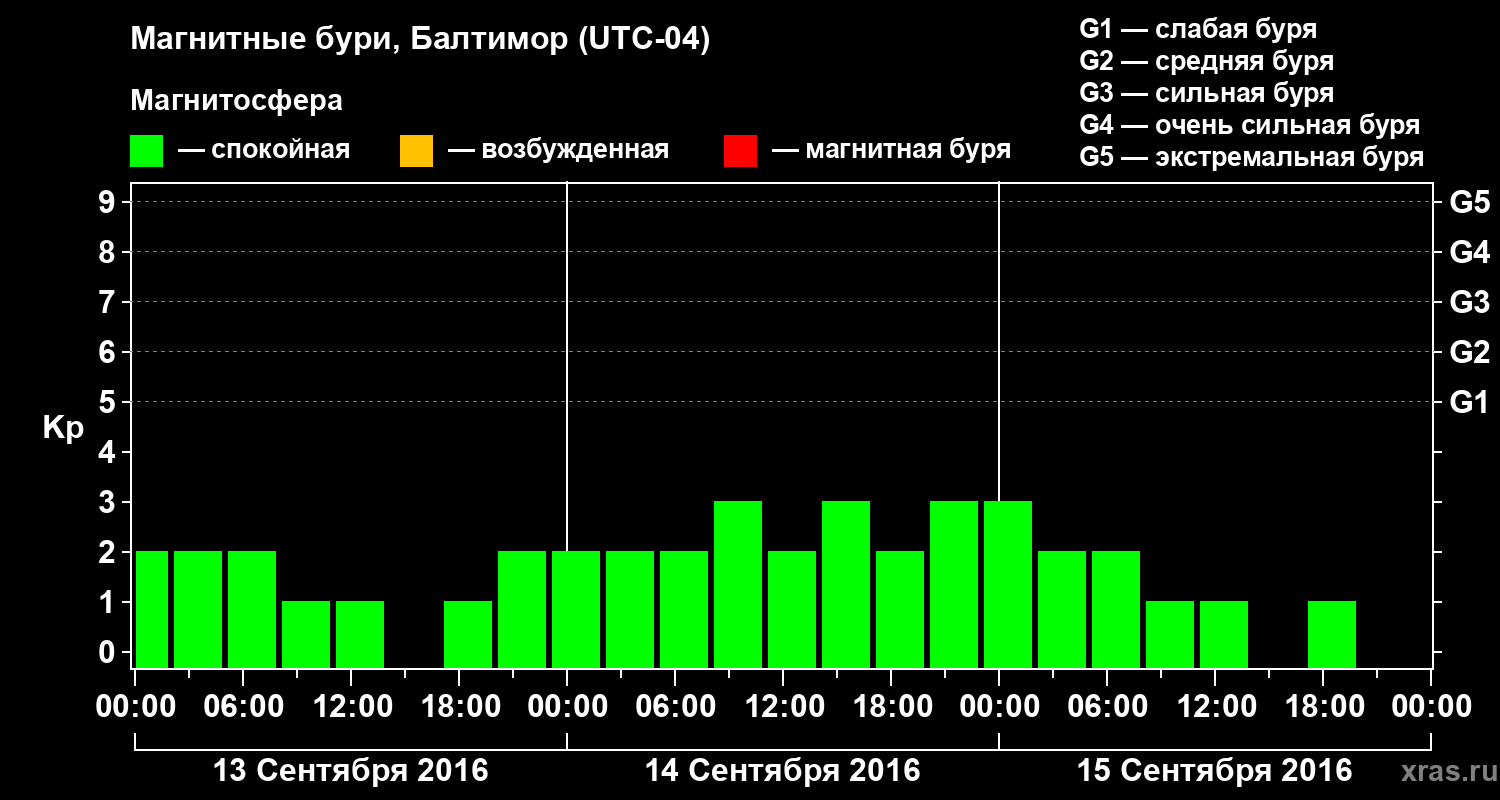Click the G2 tick label on right axis

pyautogui.click(x=1469, y=352)
